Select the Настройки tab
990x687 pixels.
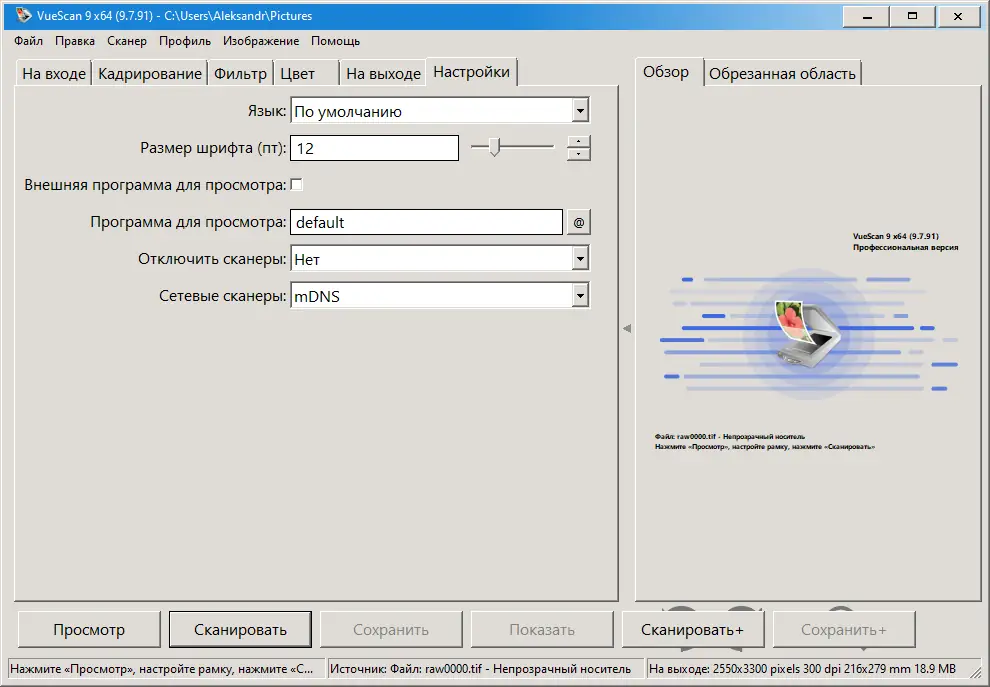[x=472, y=72]
